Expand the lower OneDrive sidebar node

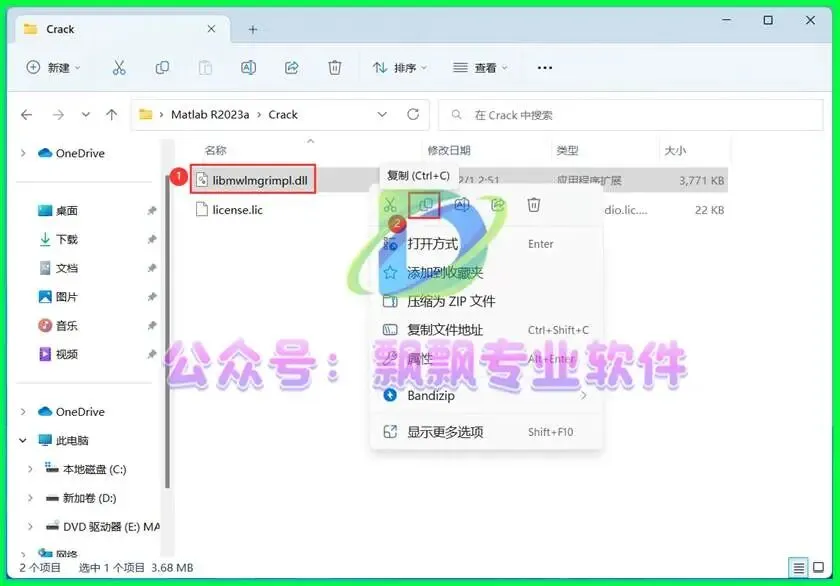tap(23, 412)
